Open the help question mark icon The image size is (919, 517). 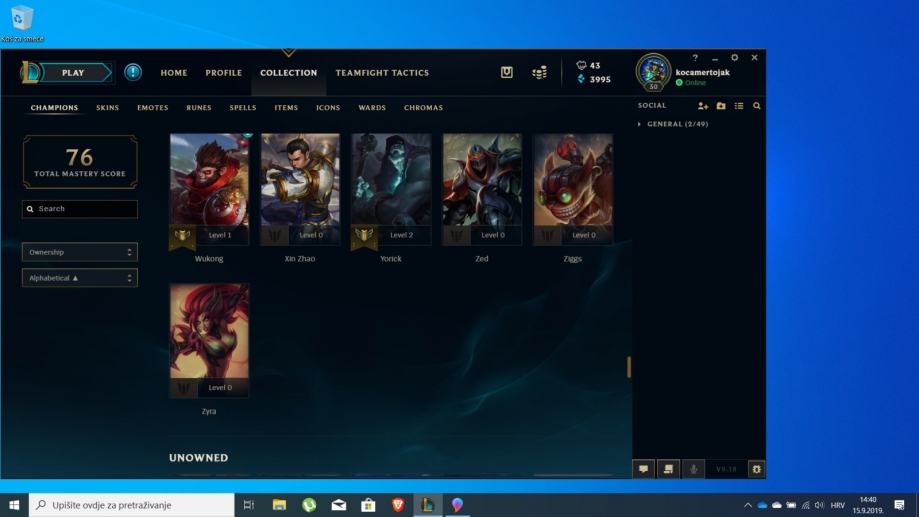point(695,58)
